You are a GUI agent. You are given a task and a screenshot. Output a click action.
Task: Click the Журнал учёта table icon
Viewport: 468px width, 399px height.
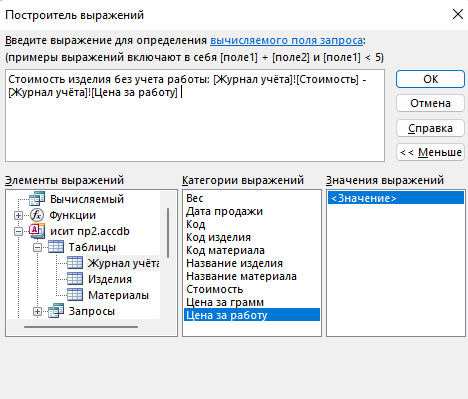point(75,263)
